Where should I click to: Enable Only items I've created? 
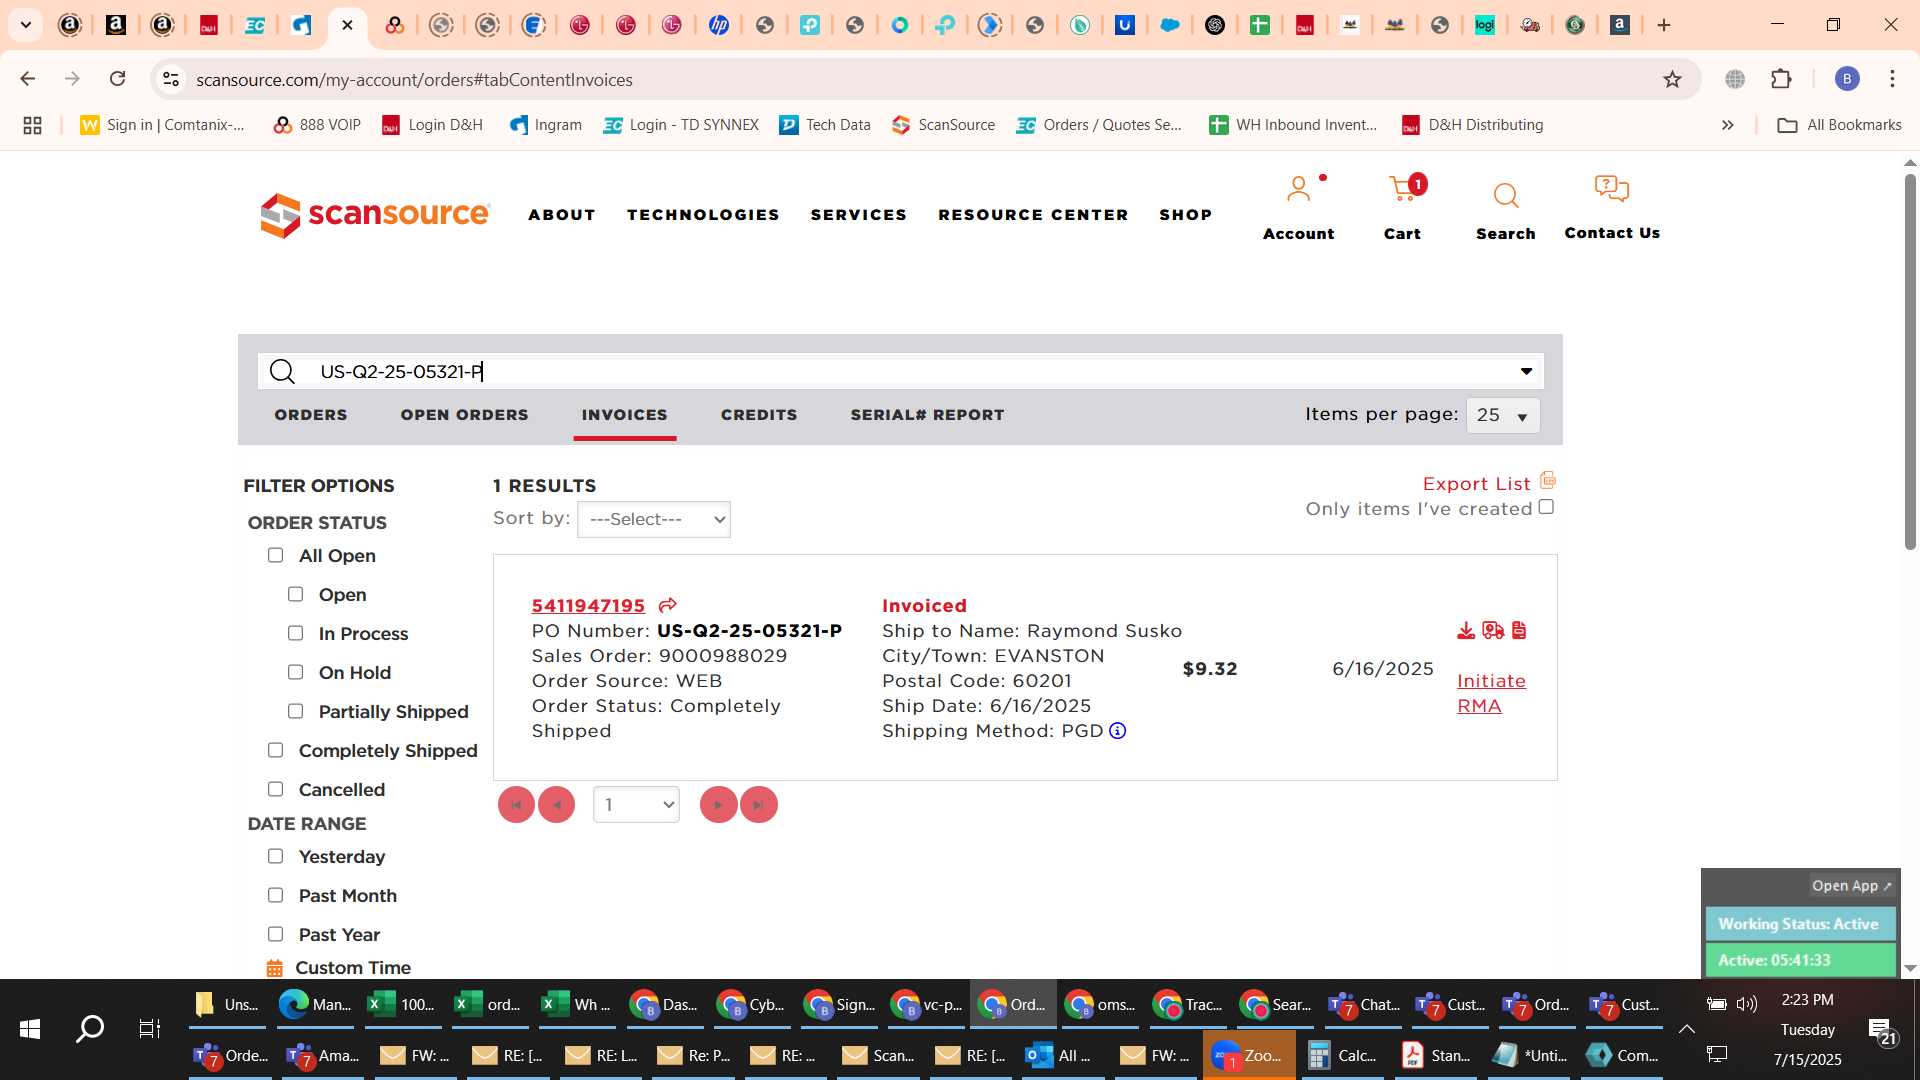click(1546, 507)
